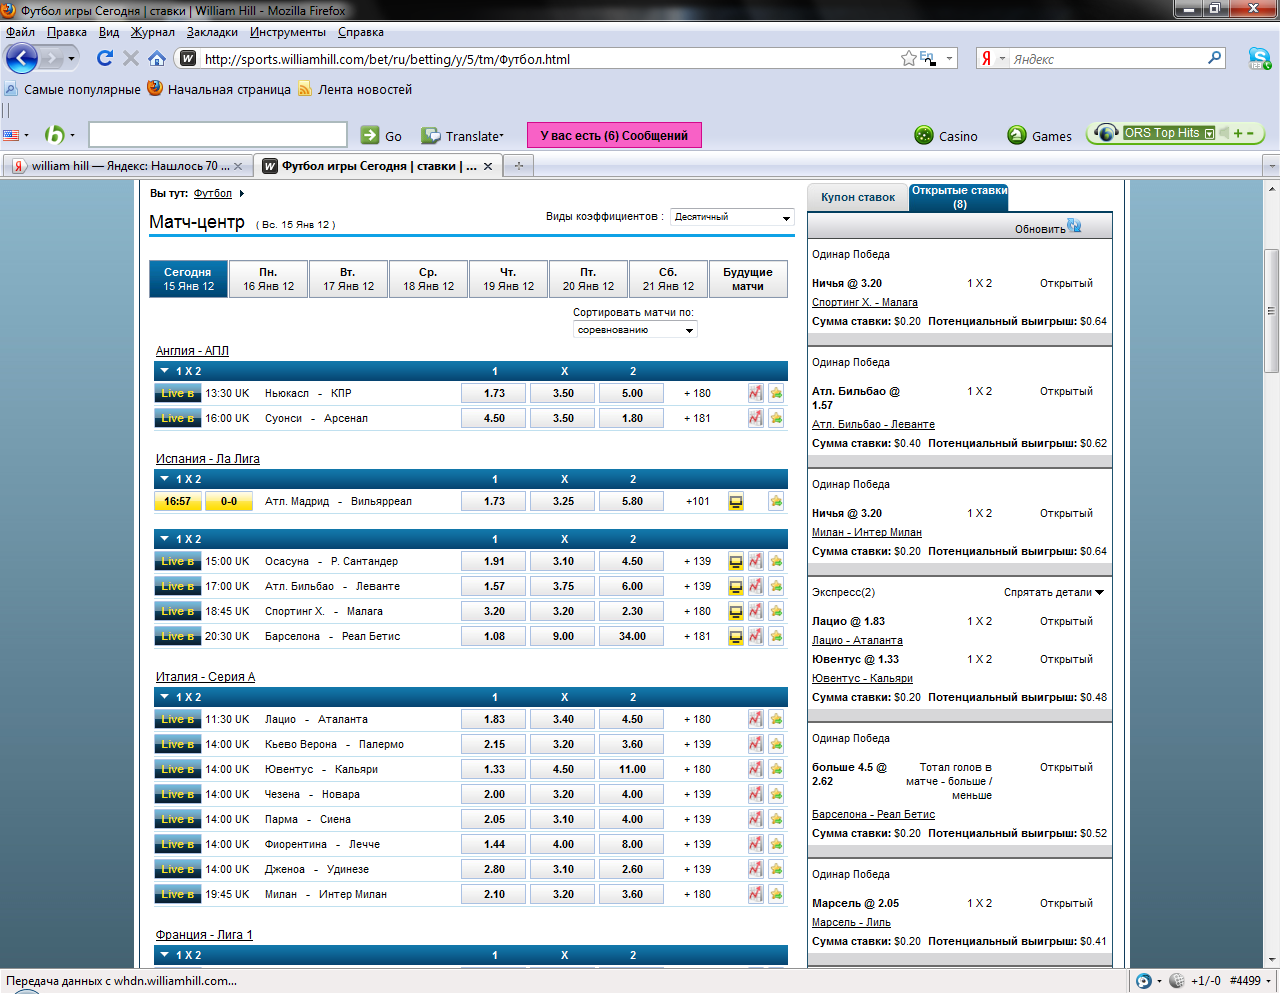1280x994 pixels.
Task: Click refresh icon next to Обновить
Action: coord(1074,227)
